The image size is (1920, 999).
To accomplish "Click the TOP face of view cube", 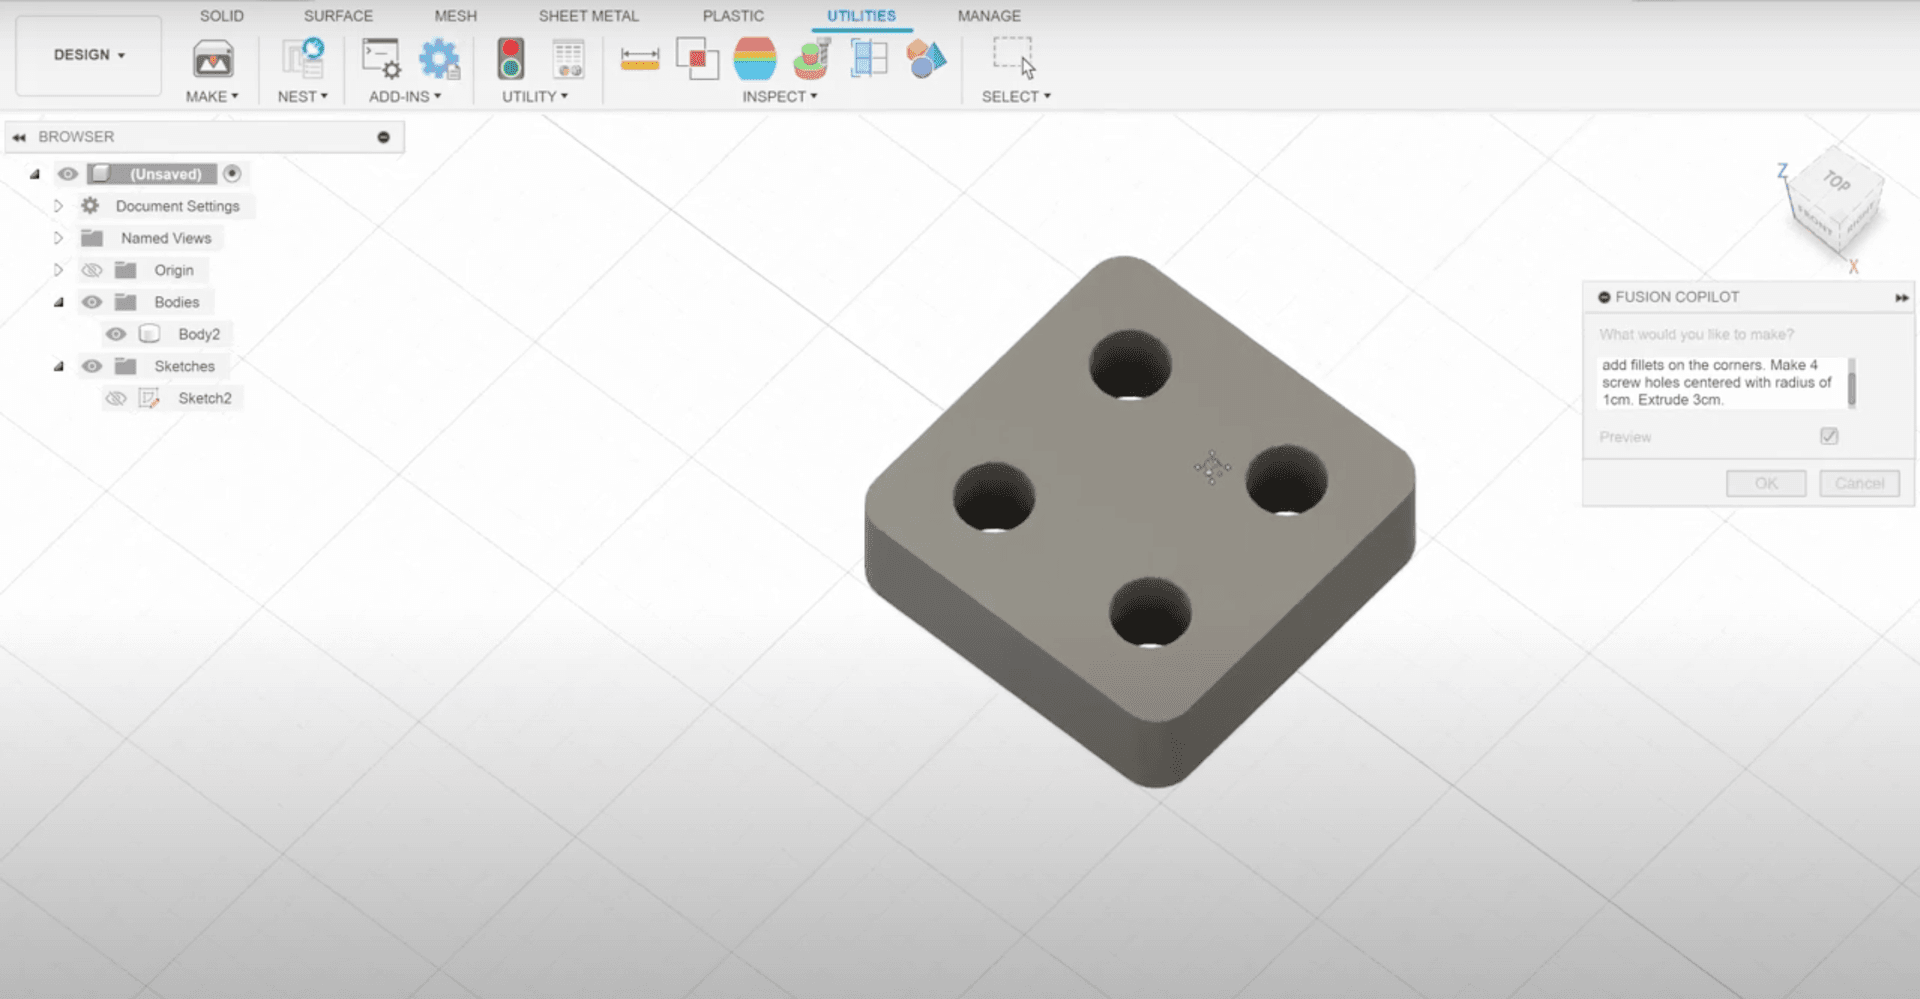I will pyautogui.click(x=1836, y=182).
